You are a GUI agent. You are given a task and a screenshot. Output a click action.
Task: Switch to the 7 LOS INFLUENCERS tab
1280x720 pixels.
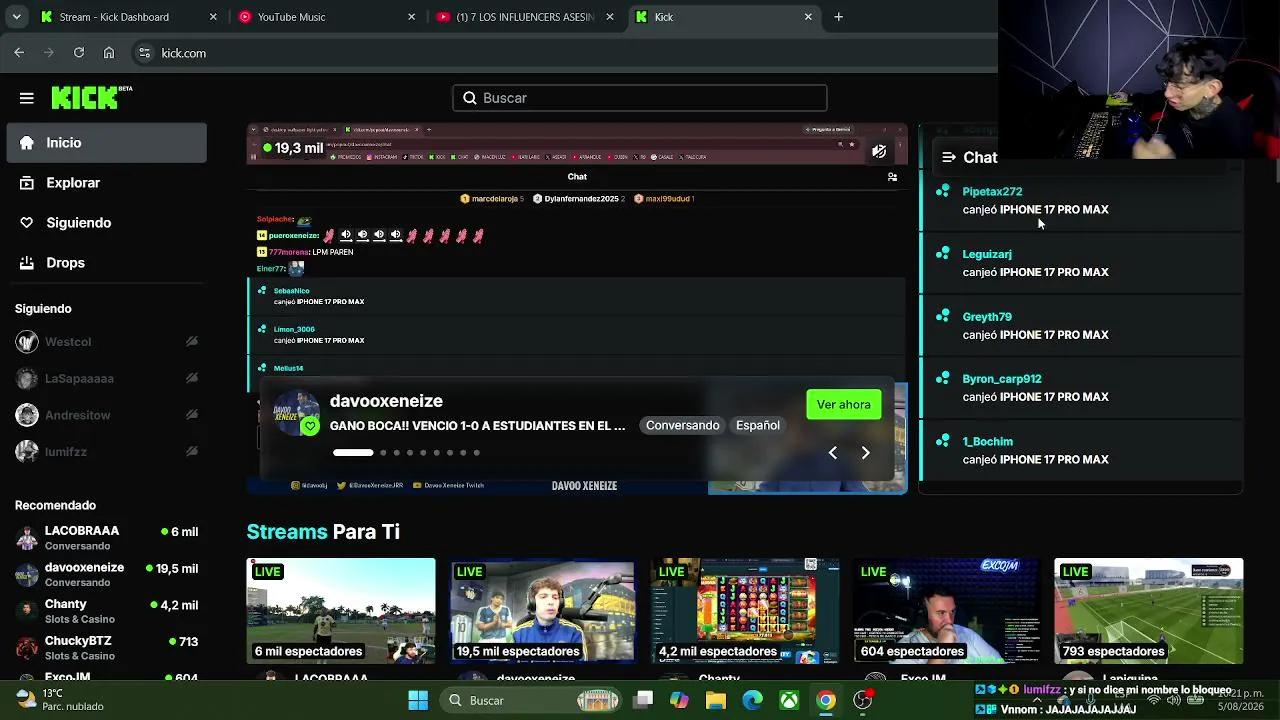[524, 17]
